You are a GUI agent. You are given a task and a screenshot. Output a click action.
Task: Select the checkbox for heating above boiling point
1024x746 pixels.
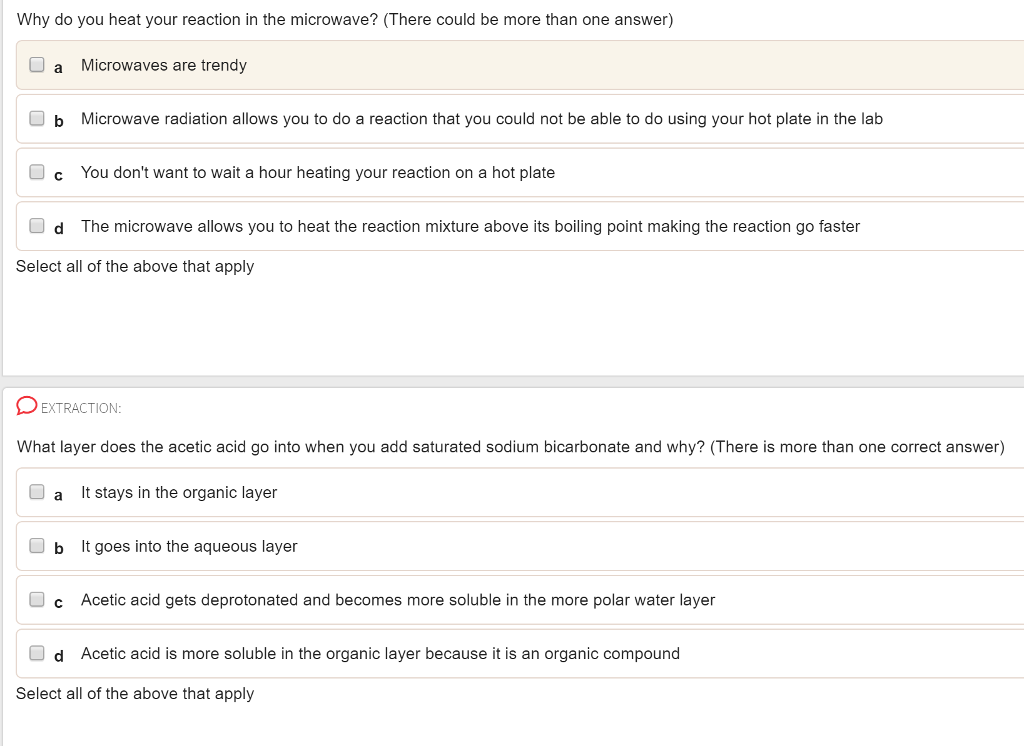[37, 227]
